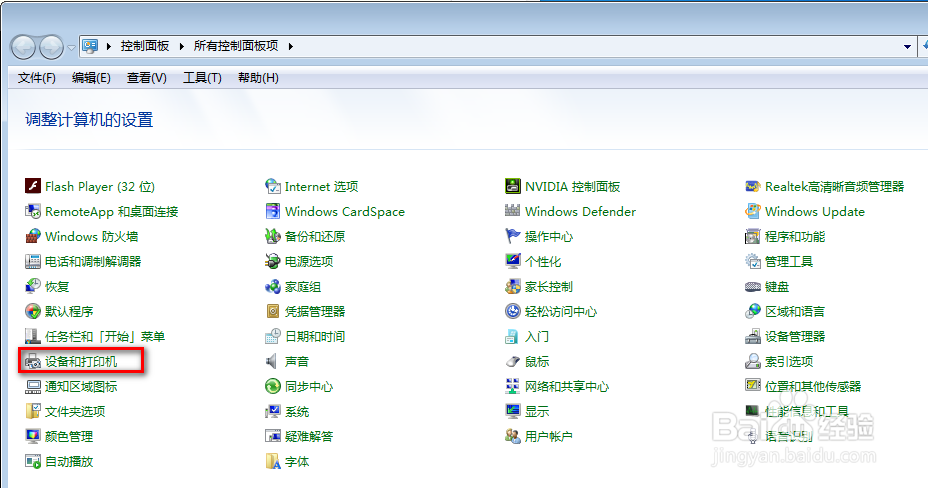Open the 声音 speaker icon
Image resolution: width=928 pixels, height=488 pixels.
click(272, 361)
